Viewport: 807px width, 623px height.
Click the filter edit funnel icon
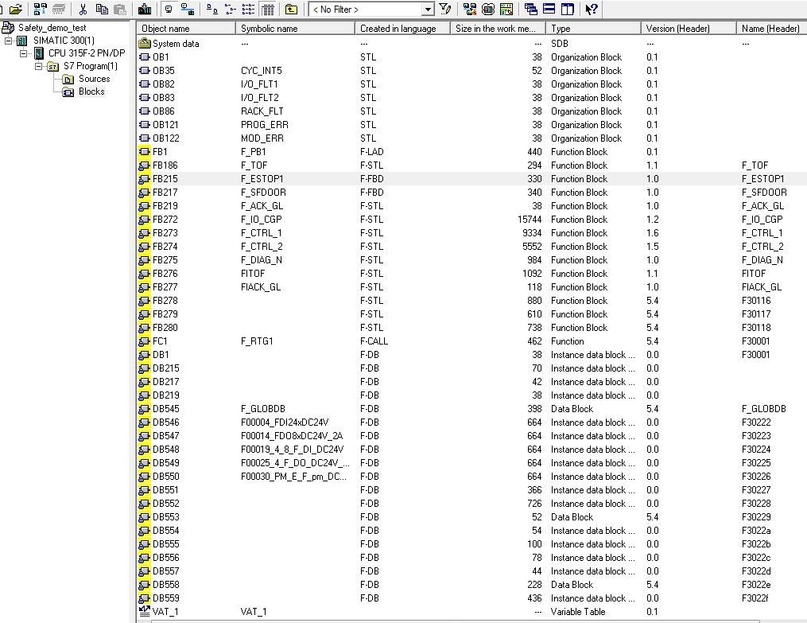[446, 9]
